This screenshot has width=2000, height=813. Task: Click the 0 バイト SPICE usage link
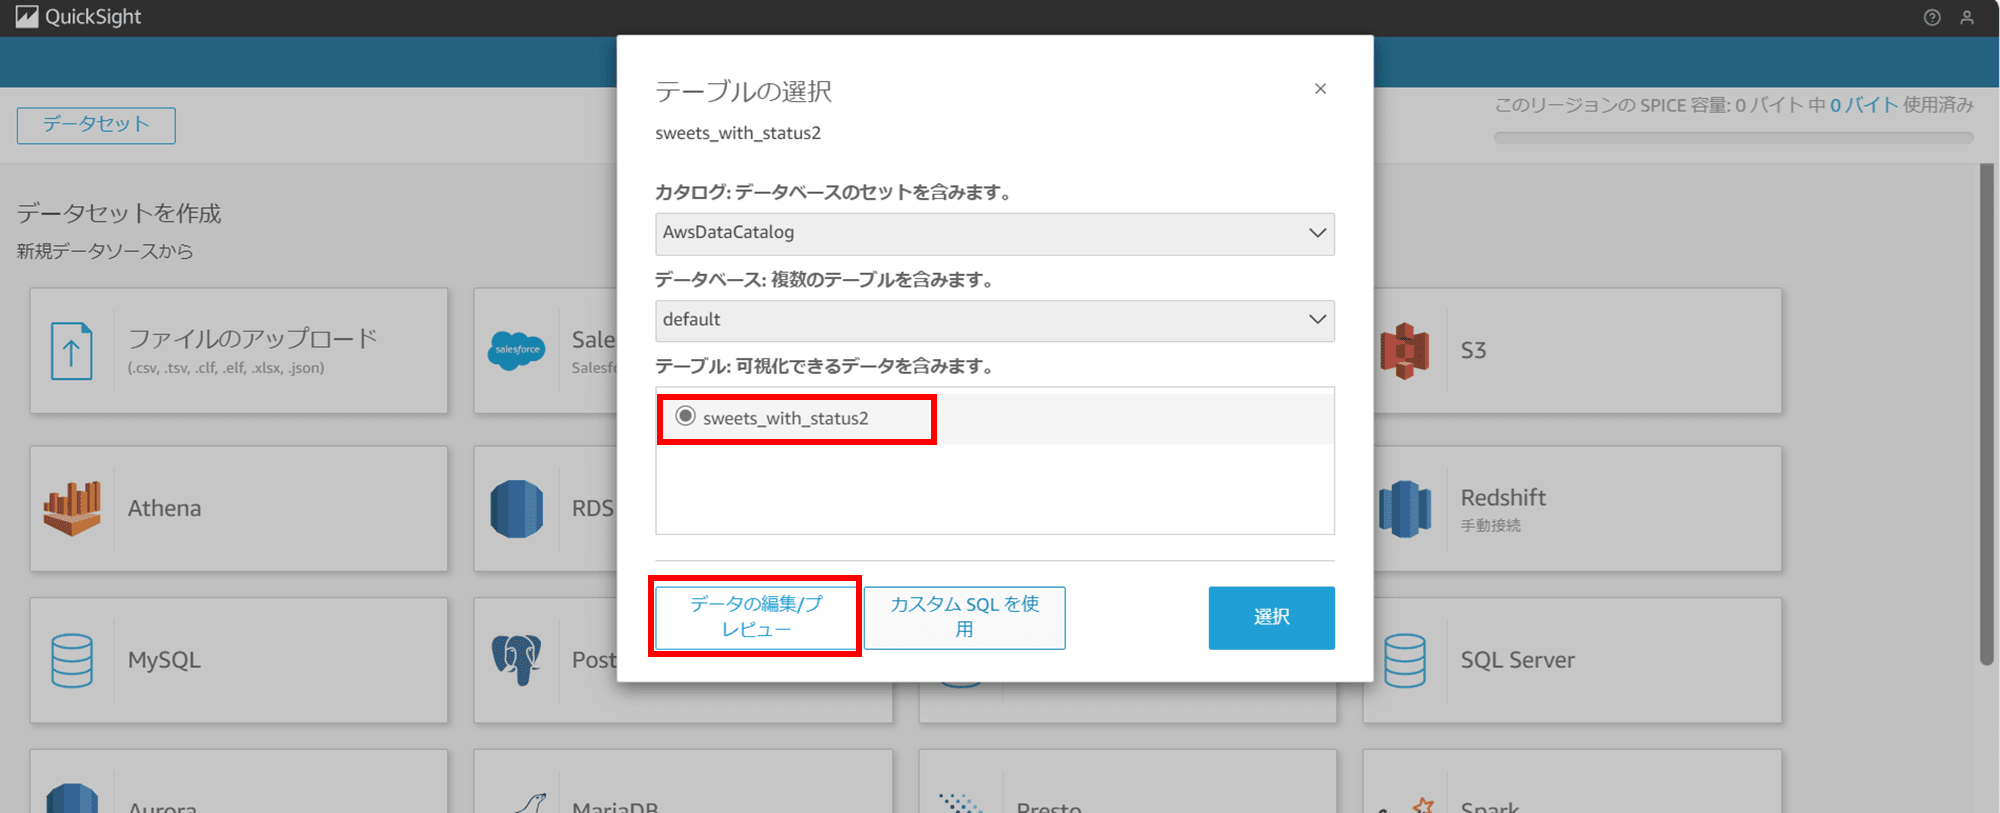click(x=1864, y=105)
